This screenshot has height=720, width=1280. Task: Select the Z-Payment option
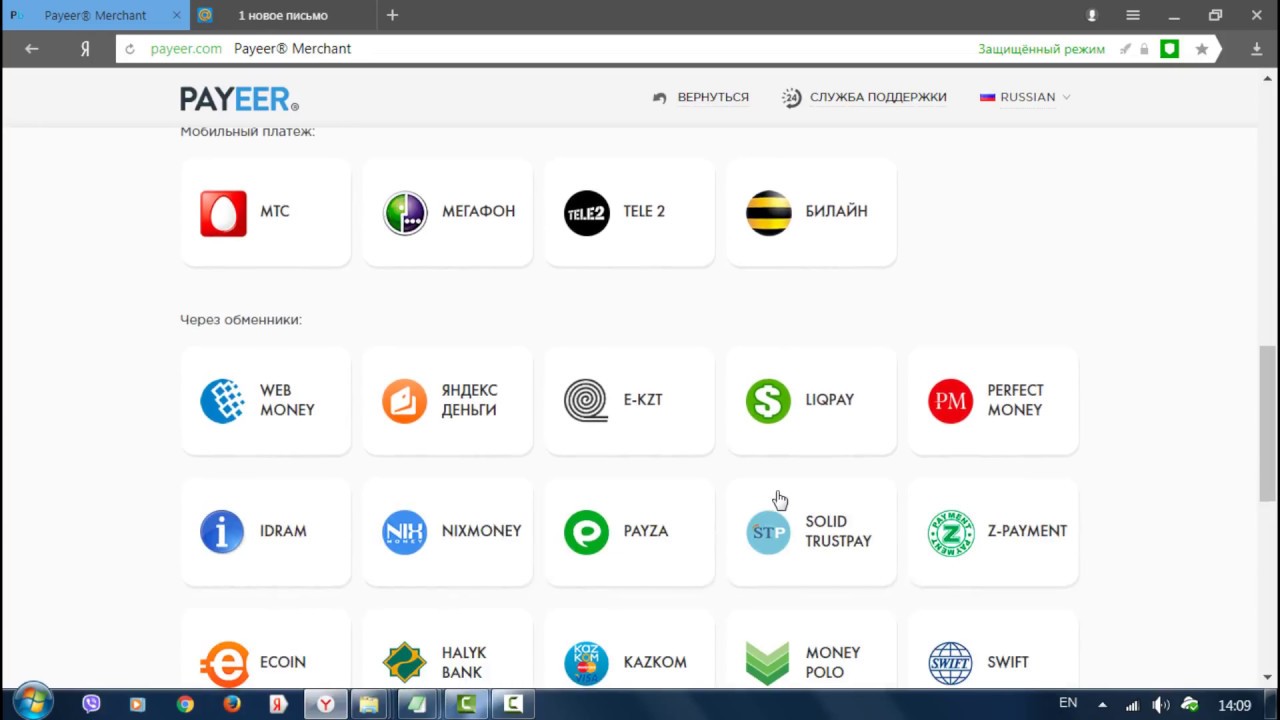coord(993,531)
